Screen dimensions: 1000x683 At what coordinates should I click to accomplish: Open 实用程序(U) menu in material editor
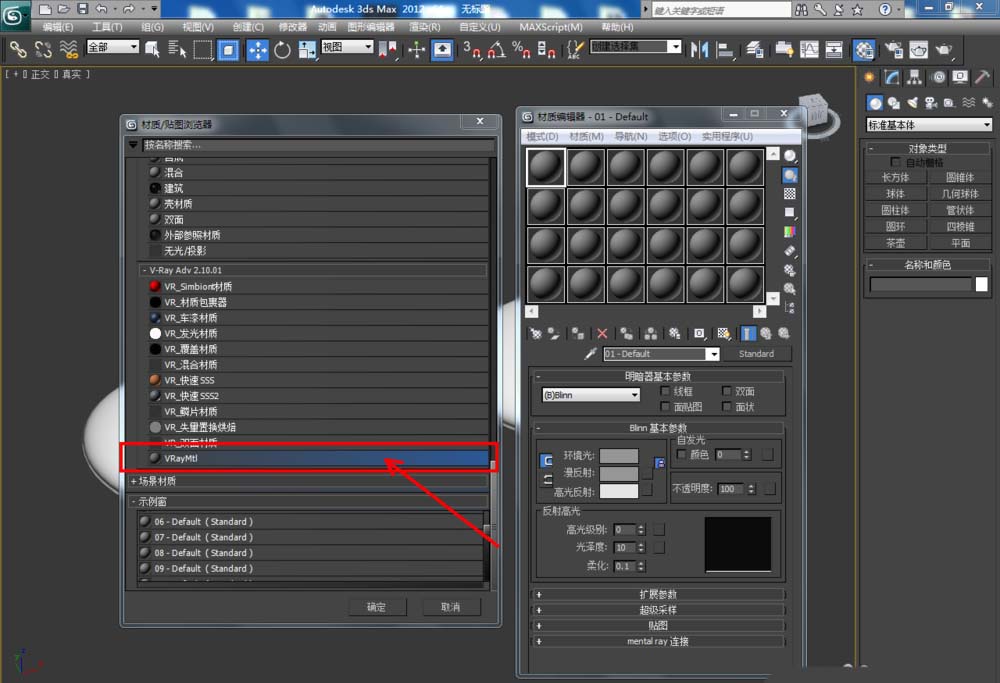(727, 136)
